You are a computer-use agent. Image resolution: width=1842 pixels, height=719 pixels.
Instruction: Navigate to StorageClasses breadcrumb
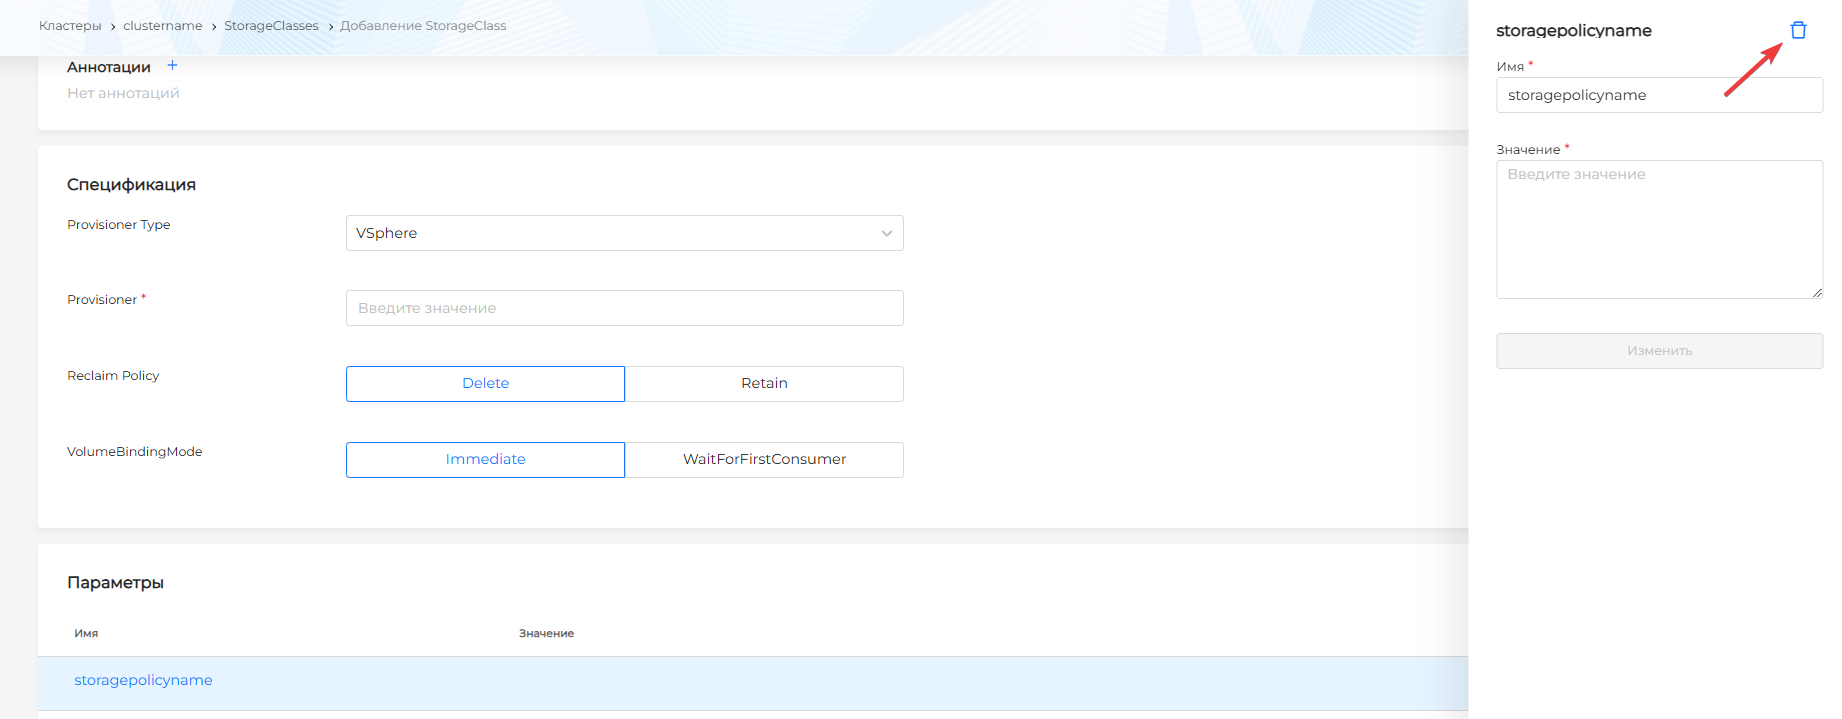click(271, 26)
